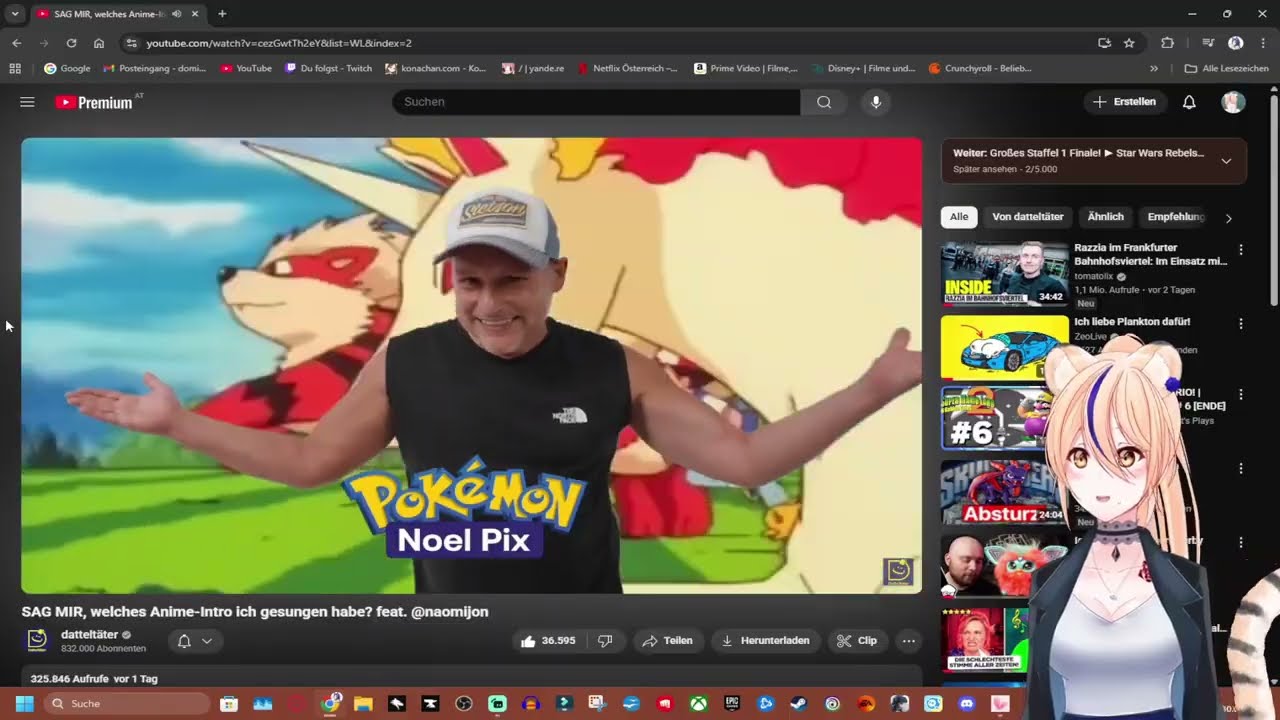Screen dimensions: 1280x720
Task: Open options for Razzia im Frankfurter video
Action: [x=1241, y=249]
